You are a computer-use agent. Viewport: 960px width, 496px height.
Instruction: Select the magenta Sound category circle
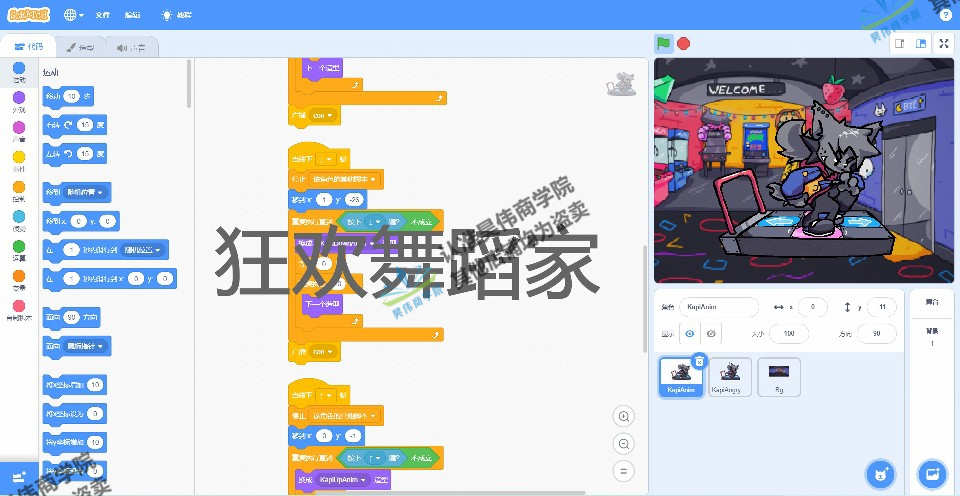coord(19,127)
